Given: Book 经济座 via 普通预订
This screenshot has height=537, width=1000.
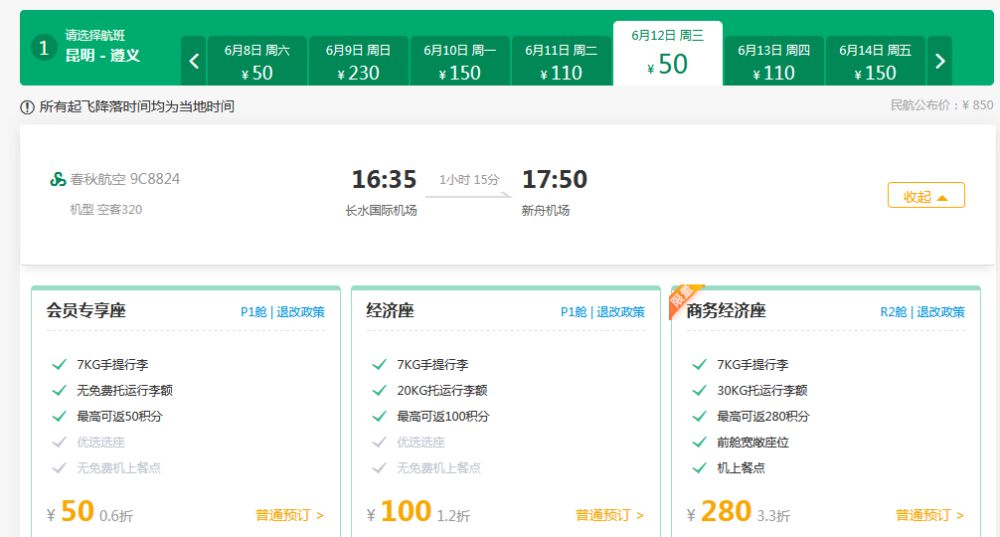Looking at the screenshot, I should pos(610,515).
